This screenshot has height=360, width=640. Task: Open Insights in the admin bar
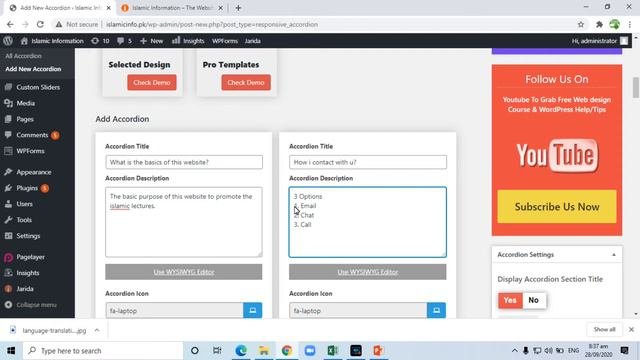tap(188, 41)
